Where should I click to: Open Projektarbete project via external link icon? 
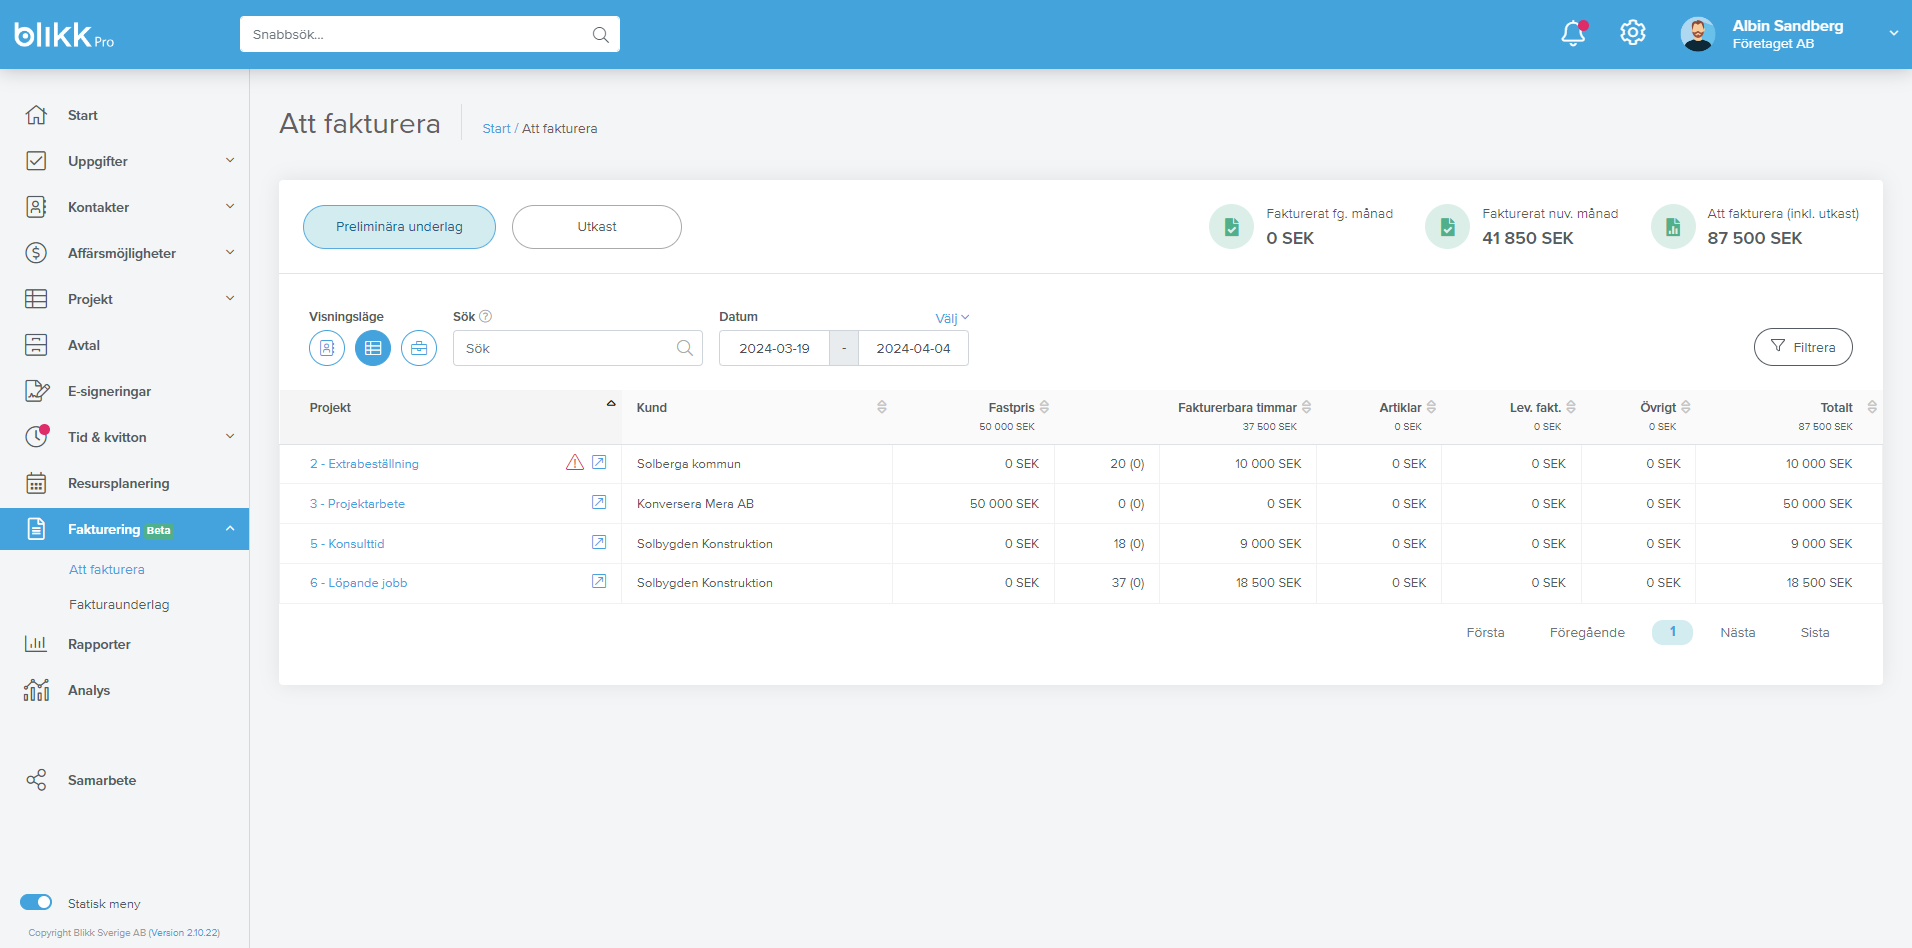(x=599, y=502)
